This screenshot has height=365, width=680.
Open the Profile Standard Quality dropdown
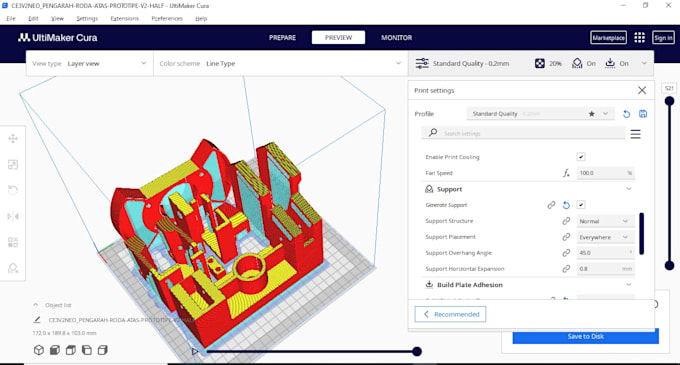point(540,114)
